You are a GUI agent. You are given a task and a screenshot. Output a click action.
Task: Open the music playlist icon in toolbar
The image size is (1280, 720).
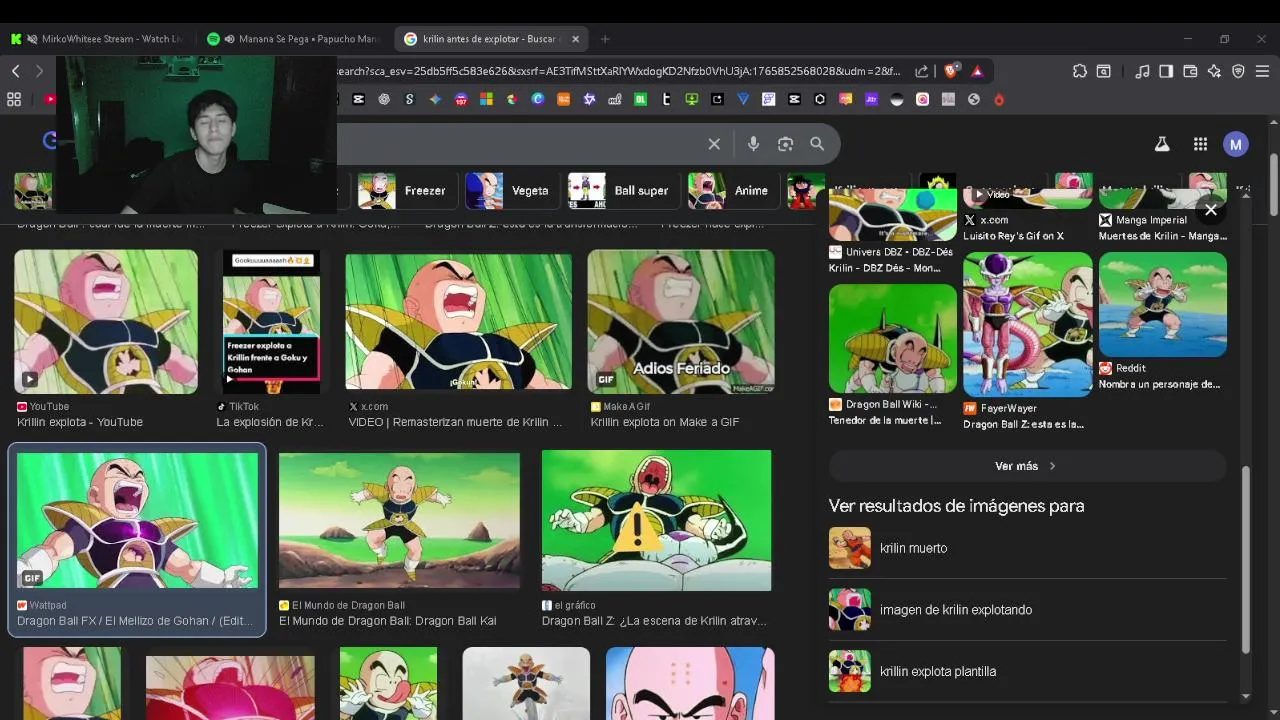(x=1142, y=71)
